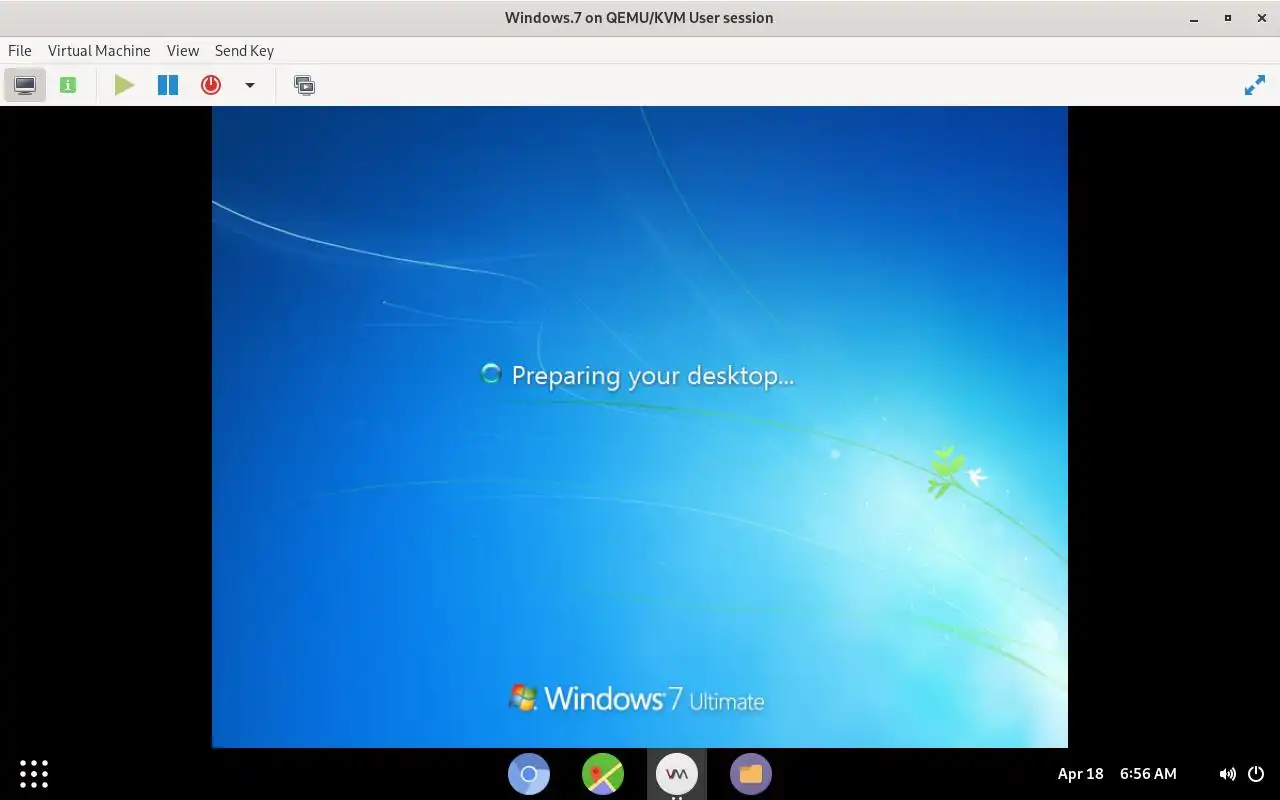
Task: Minimize the Windows.7 VM window
Action: pyautogui.click(x=1194, y=18)
